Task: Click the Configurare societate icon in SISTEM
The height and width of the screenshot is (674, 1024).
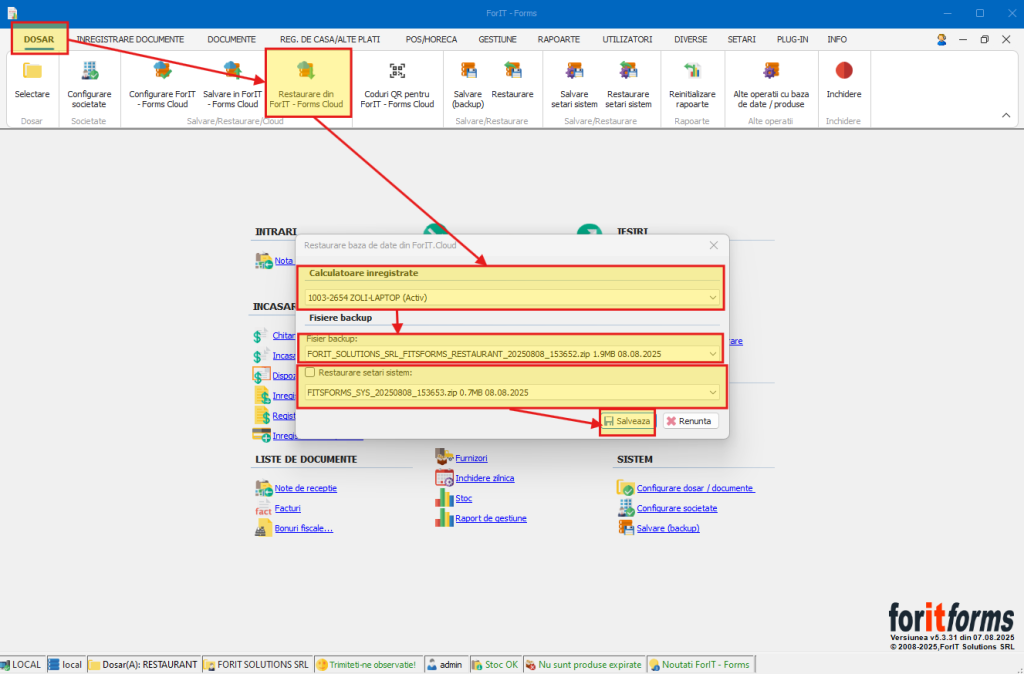Action: click(x=626, y=508)
